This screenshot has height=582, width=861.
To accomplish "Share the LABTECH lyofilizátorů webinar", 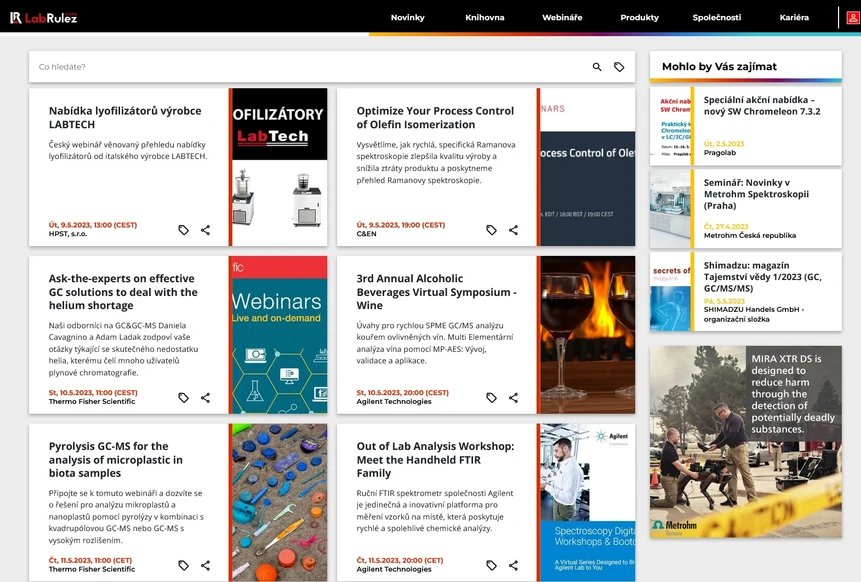I will click(x=206, y=230).
